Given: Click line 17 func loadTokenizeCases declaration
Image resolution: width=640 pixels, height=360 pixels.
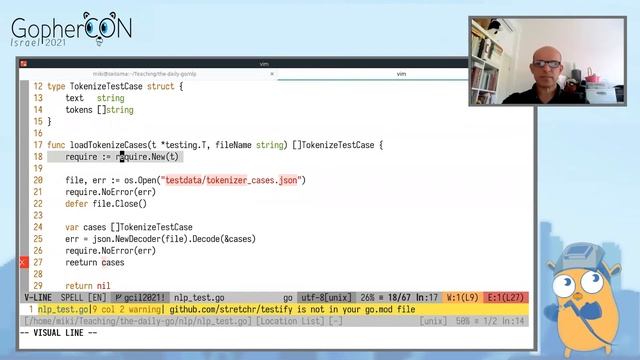Looking at the screenshot, I should tap(215, 145).
